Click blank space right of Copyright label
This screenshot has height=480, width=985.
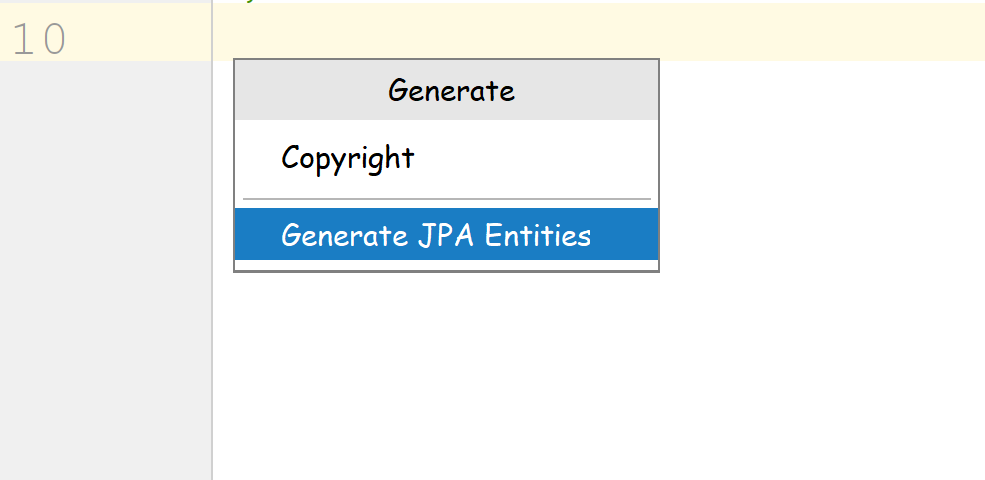[540, 158]
